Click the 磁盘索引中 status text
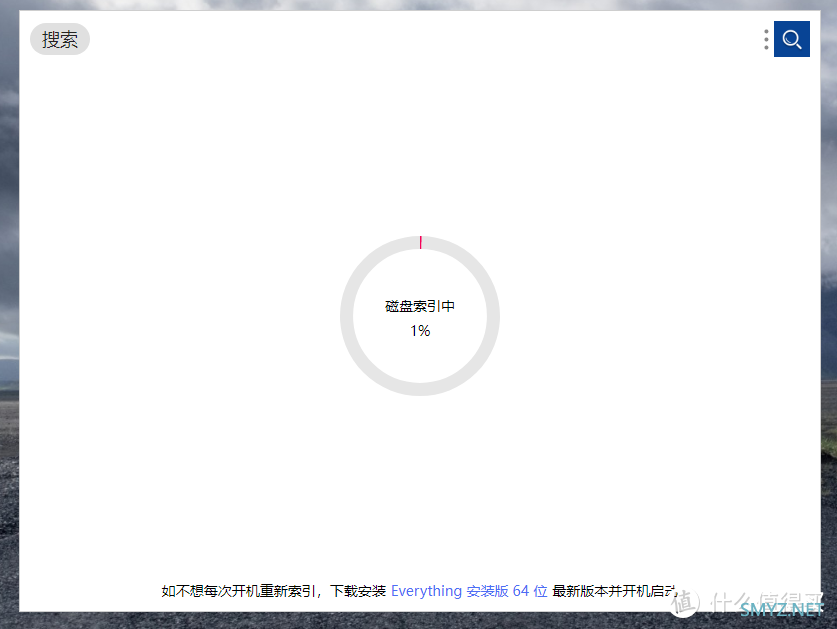837x629 pixels. [x=420, y=306]
